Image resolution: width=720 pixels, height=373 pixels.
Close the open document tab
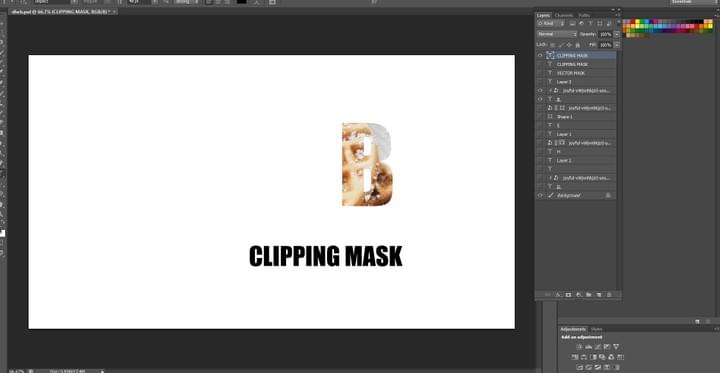click(x=114, y=11)
